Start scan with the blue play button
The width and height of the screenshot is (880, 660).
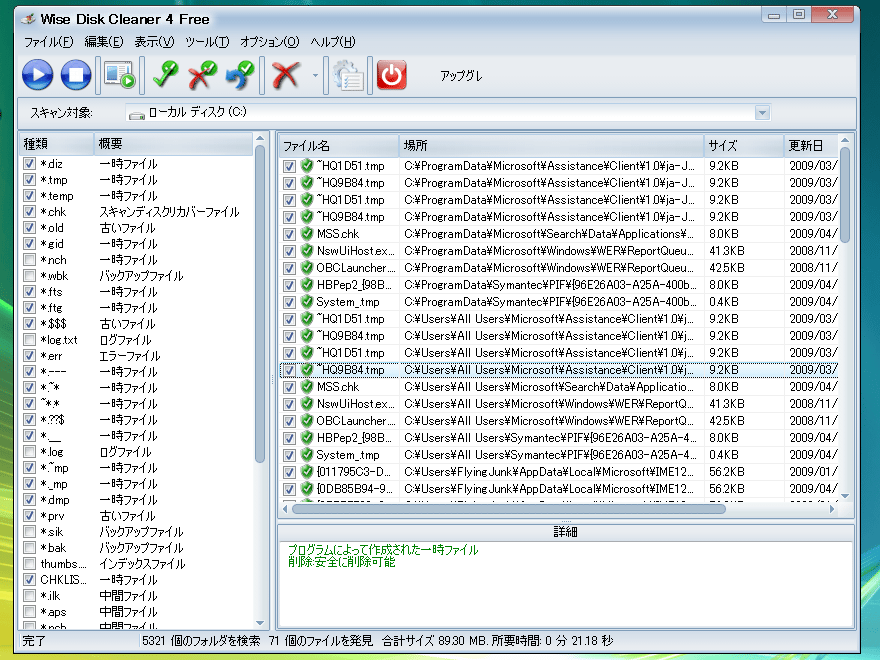click(x=38, y=75)
